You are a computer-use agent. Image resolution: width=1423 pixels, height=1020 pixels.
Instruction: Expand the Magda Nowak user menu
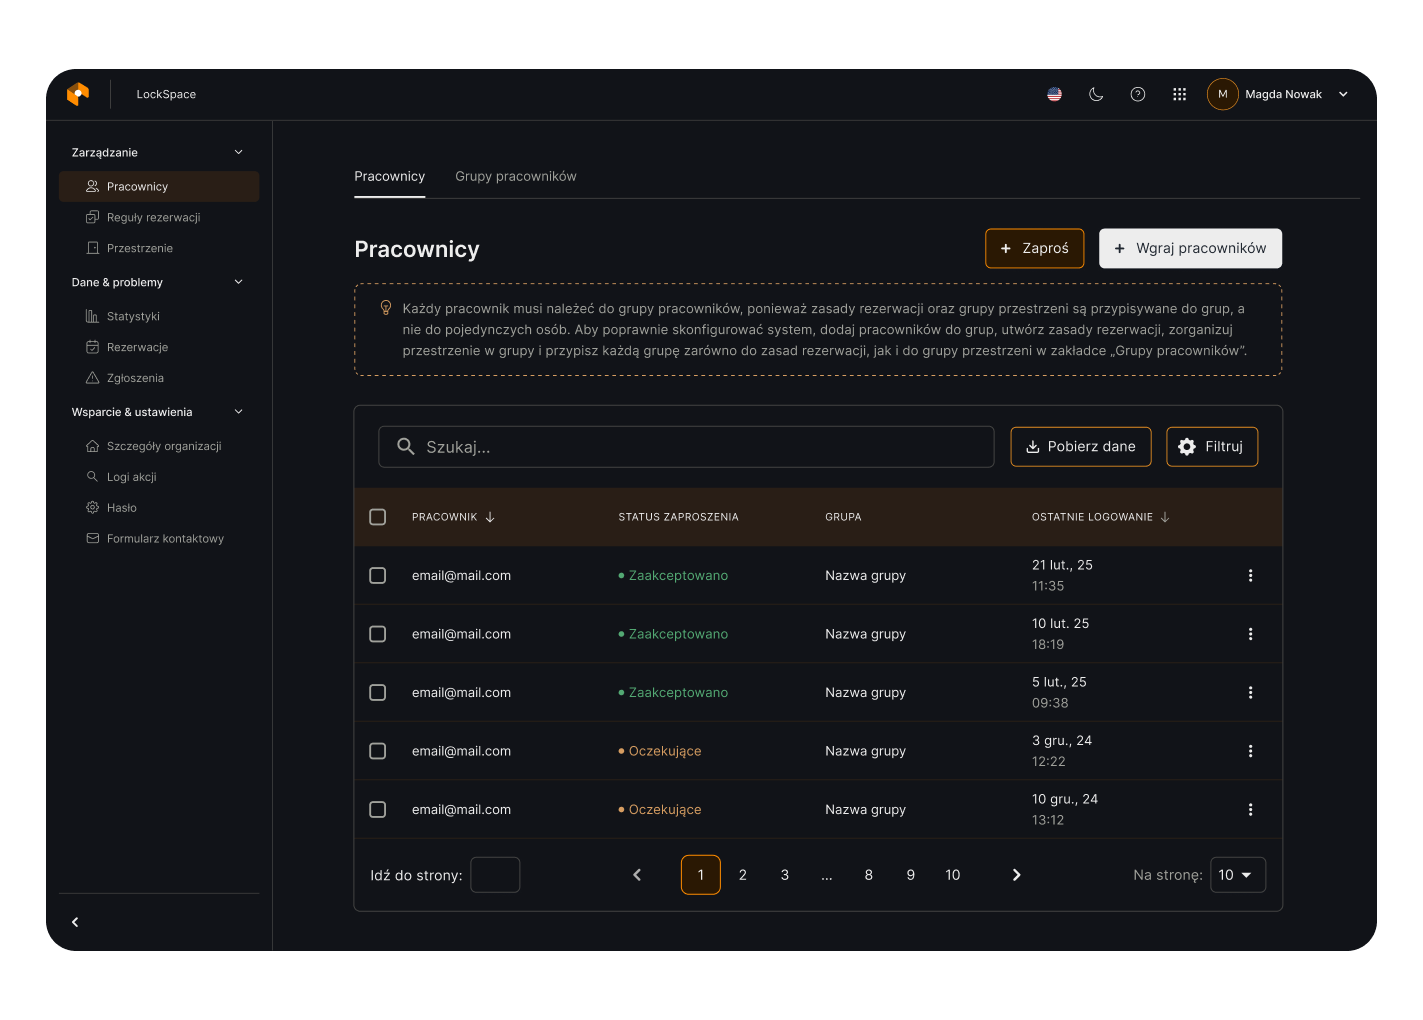click(x=1342, y=94)
